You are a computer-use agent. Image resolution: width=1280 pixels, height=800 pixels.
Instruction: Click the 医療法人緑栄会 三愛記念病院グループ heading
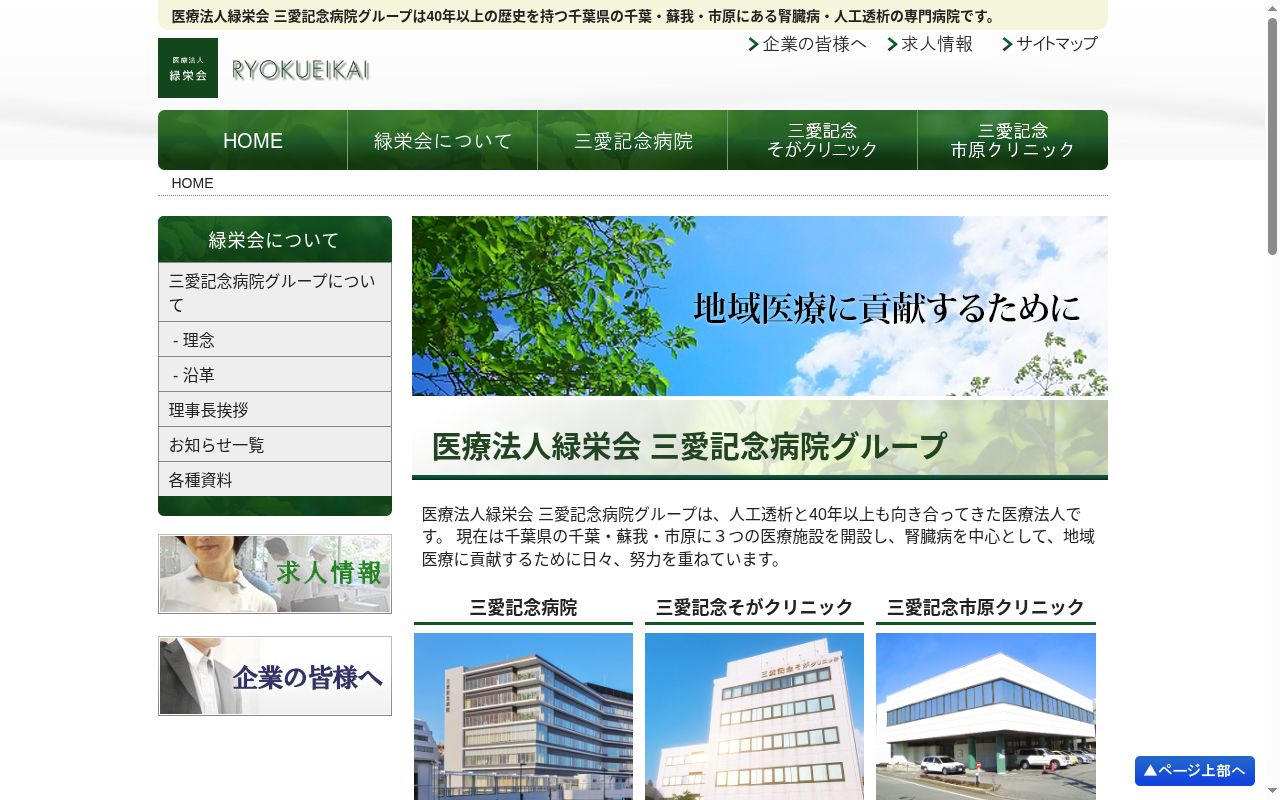click(689, 446)
